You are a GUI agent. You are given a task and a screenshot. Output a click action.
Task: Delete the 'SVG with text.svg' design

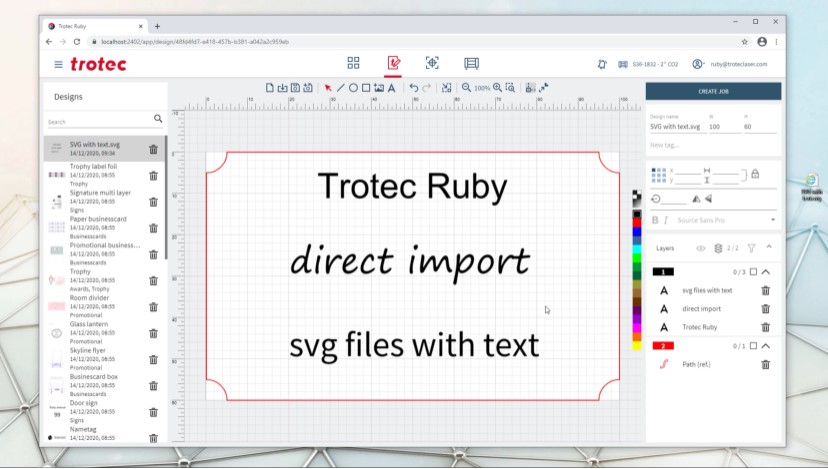click(x=153, y=149)
